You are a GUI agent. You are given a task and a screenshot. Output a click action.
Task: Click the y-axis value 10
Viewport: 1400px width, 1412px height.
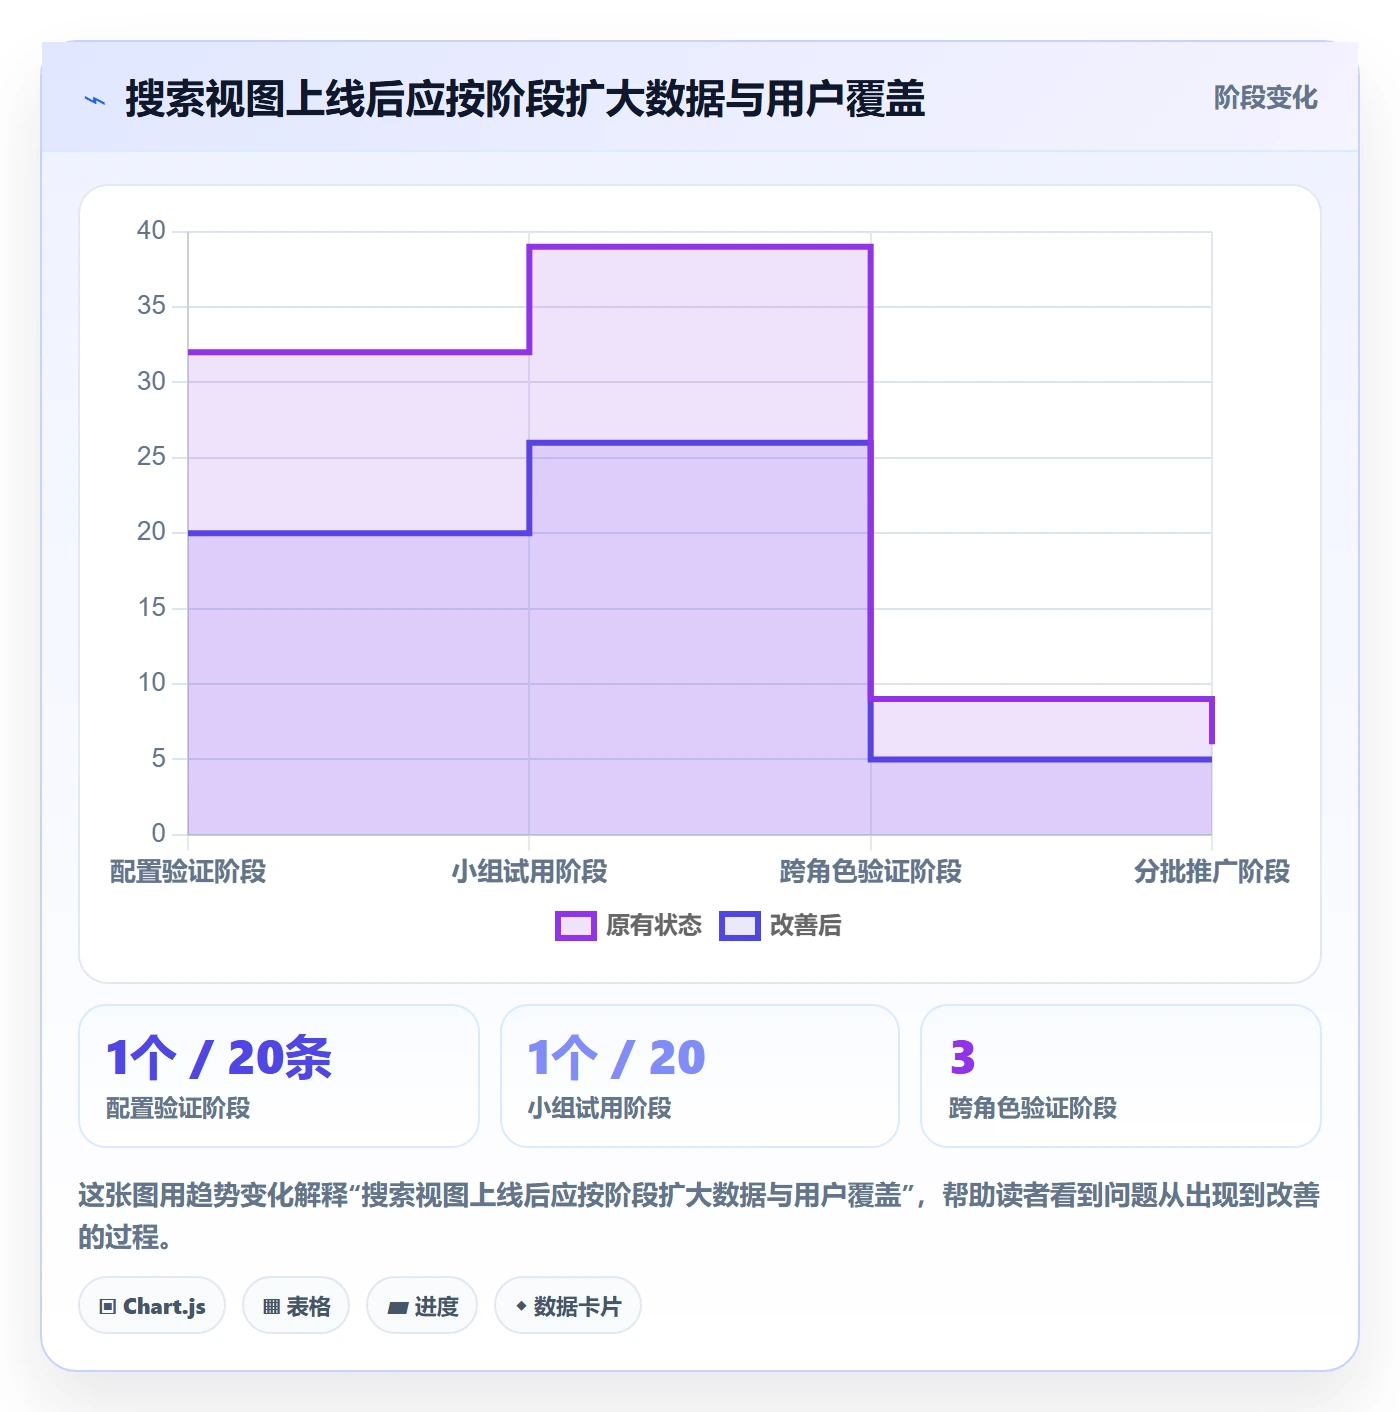click(x=151, y=683)
